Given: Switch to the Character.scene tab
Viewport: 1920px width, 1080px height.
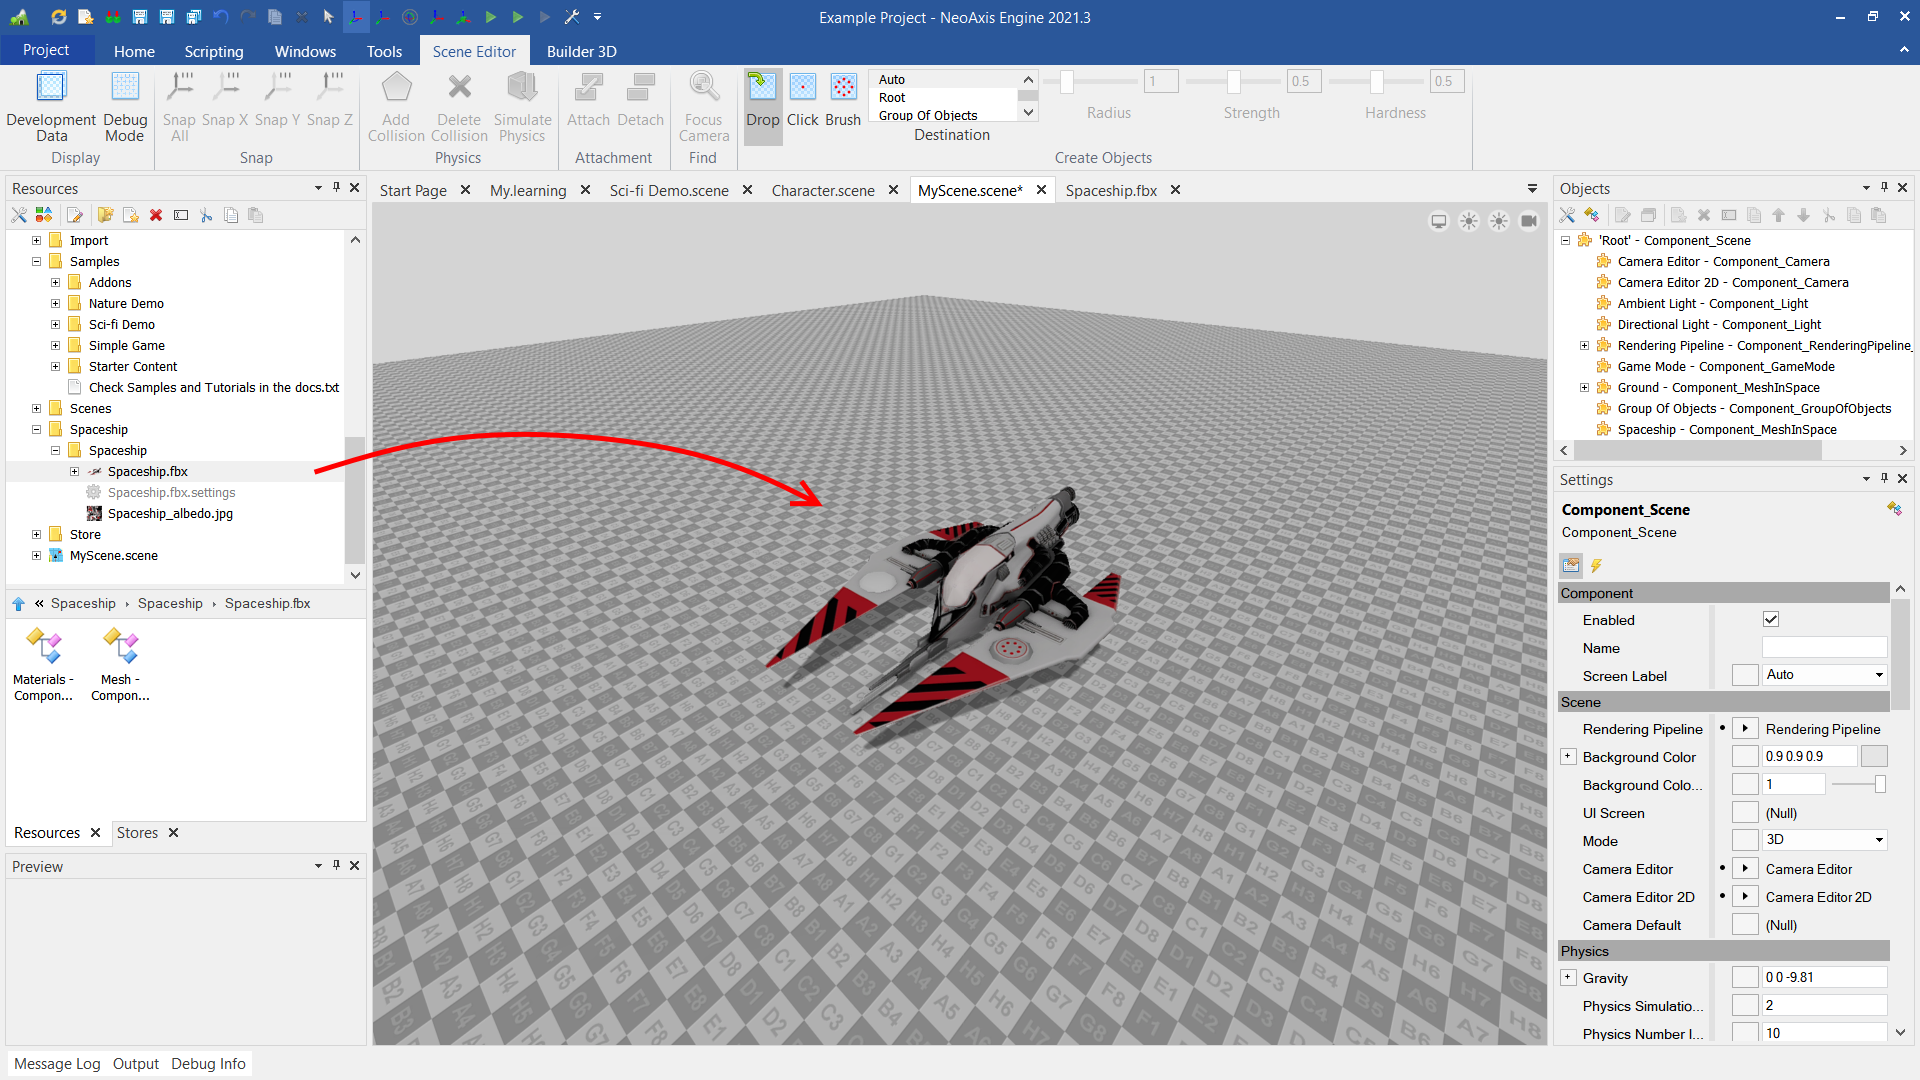Looking at the screenshot, I should (x=822, y=190).
